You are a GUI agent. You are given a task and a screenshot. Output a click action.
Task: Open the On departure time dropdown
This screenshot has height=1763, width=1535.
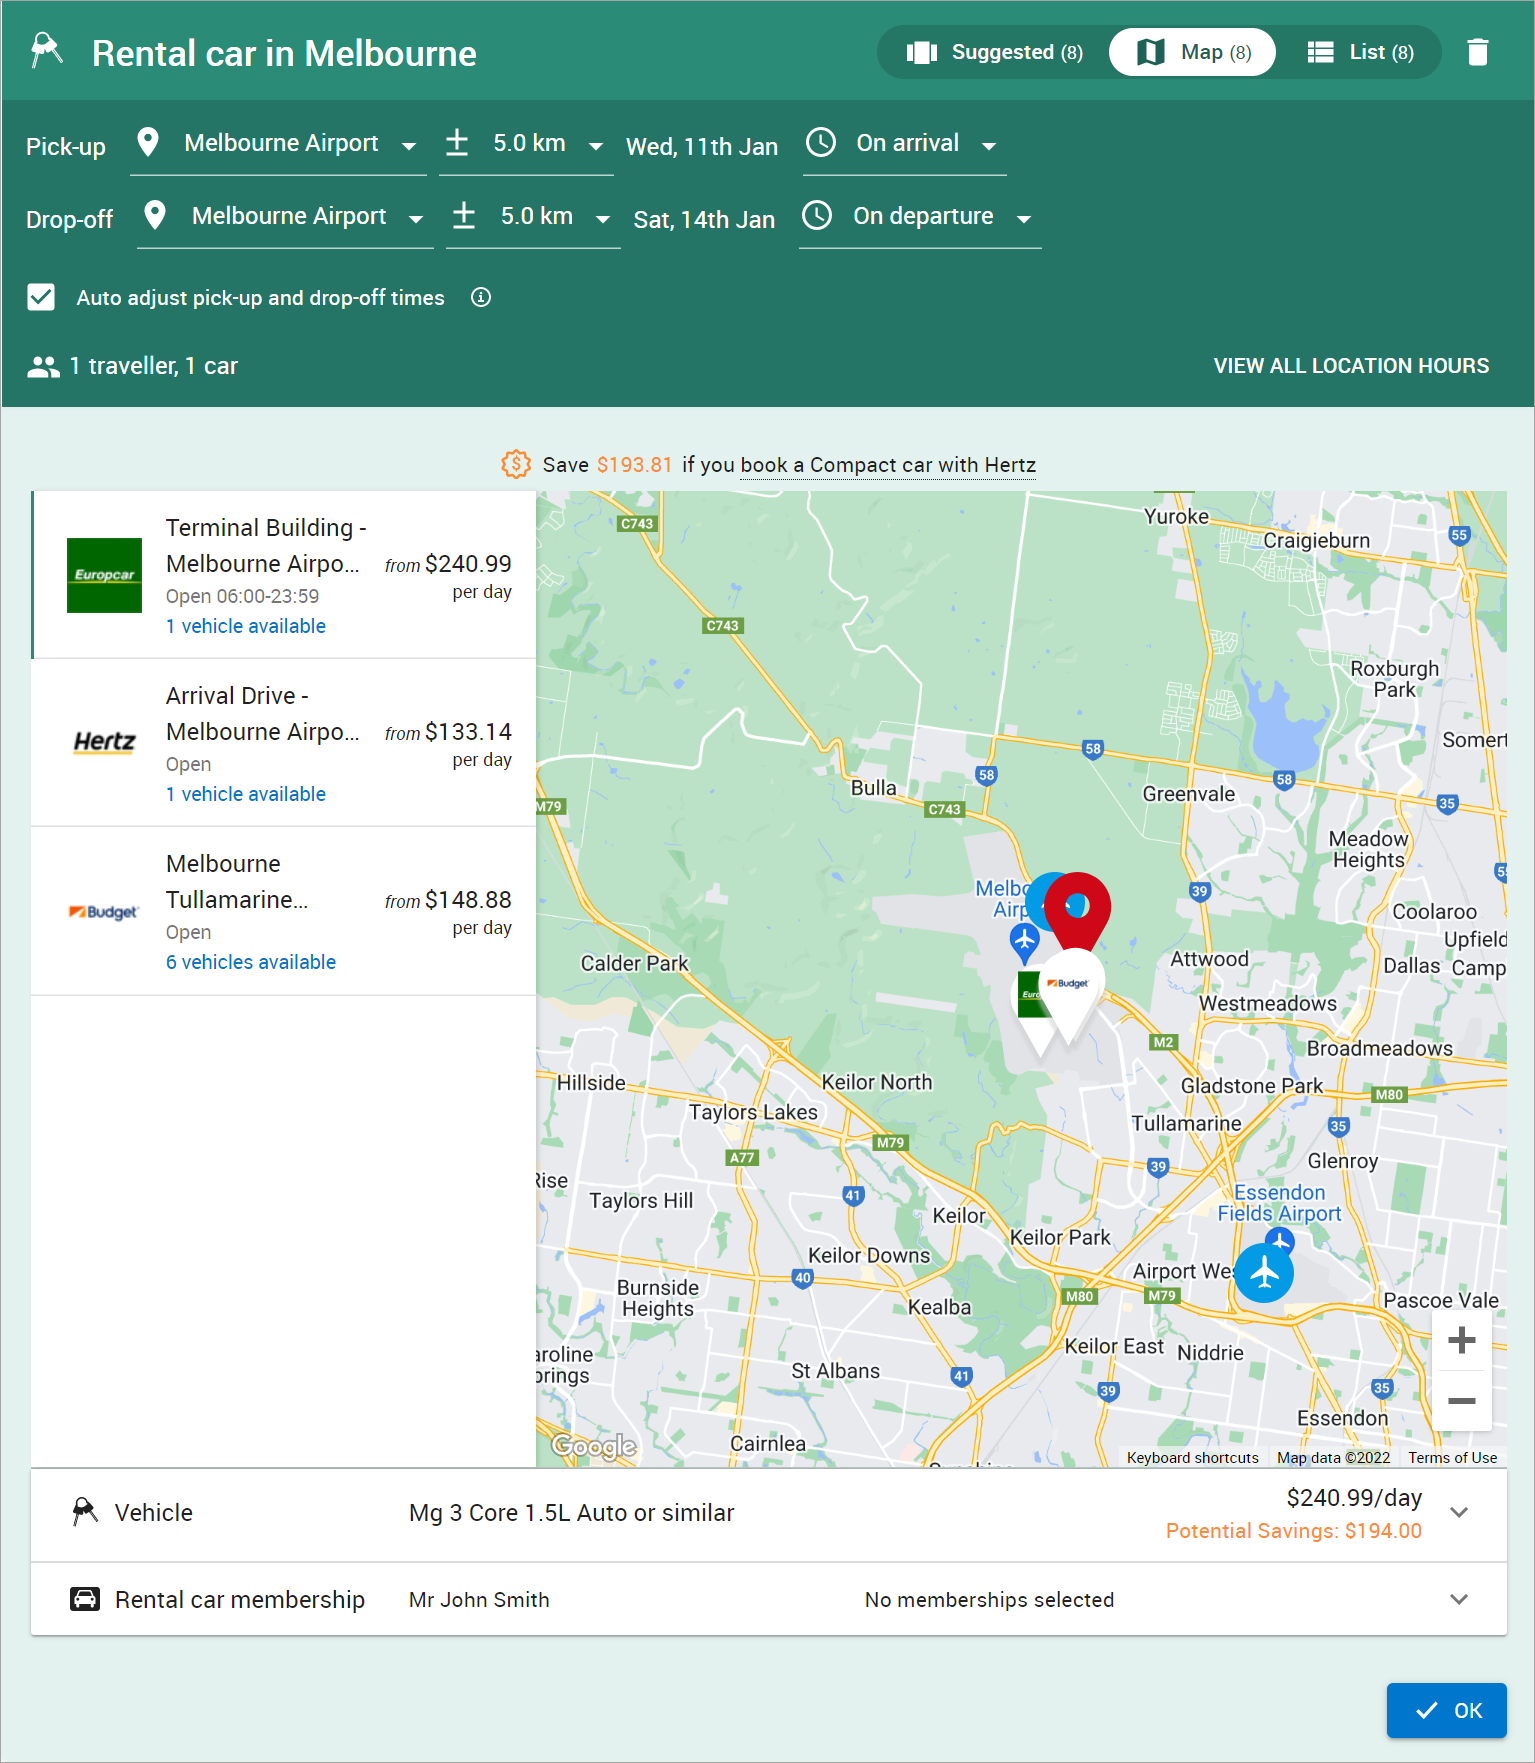click(x=920, y=217)
